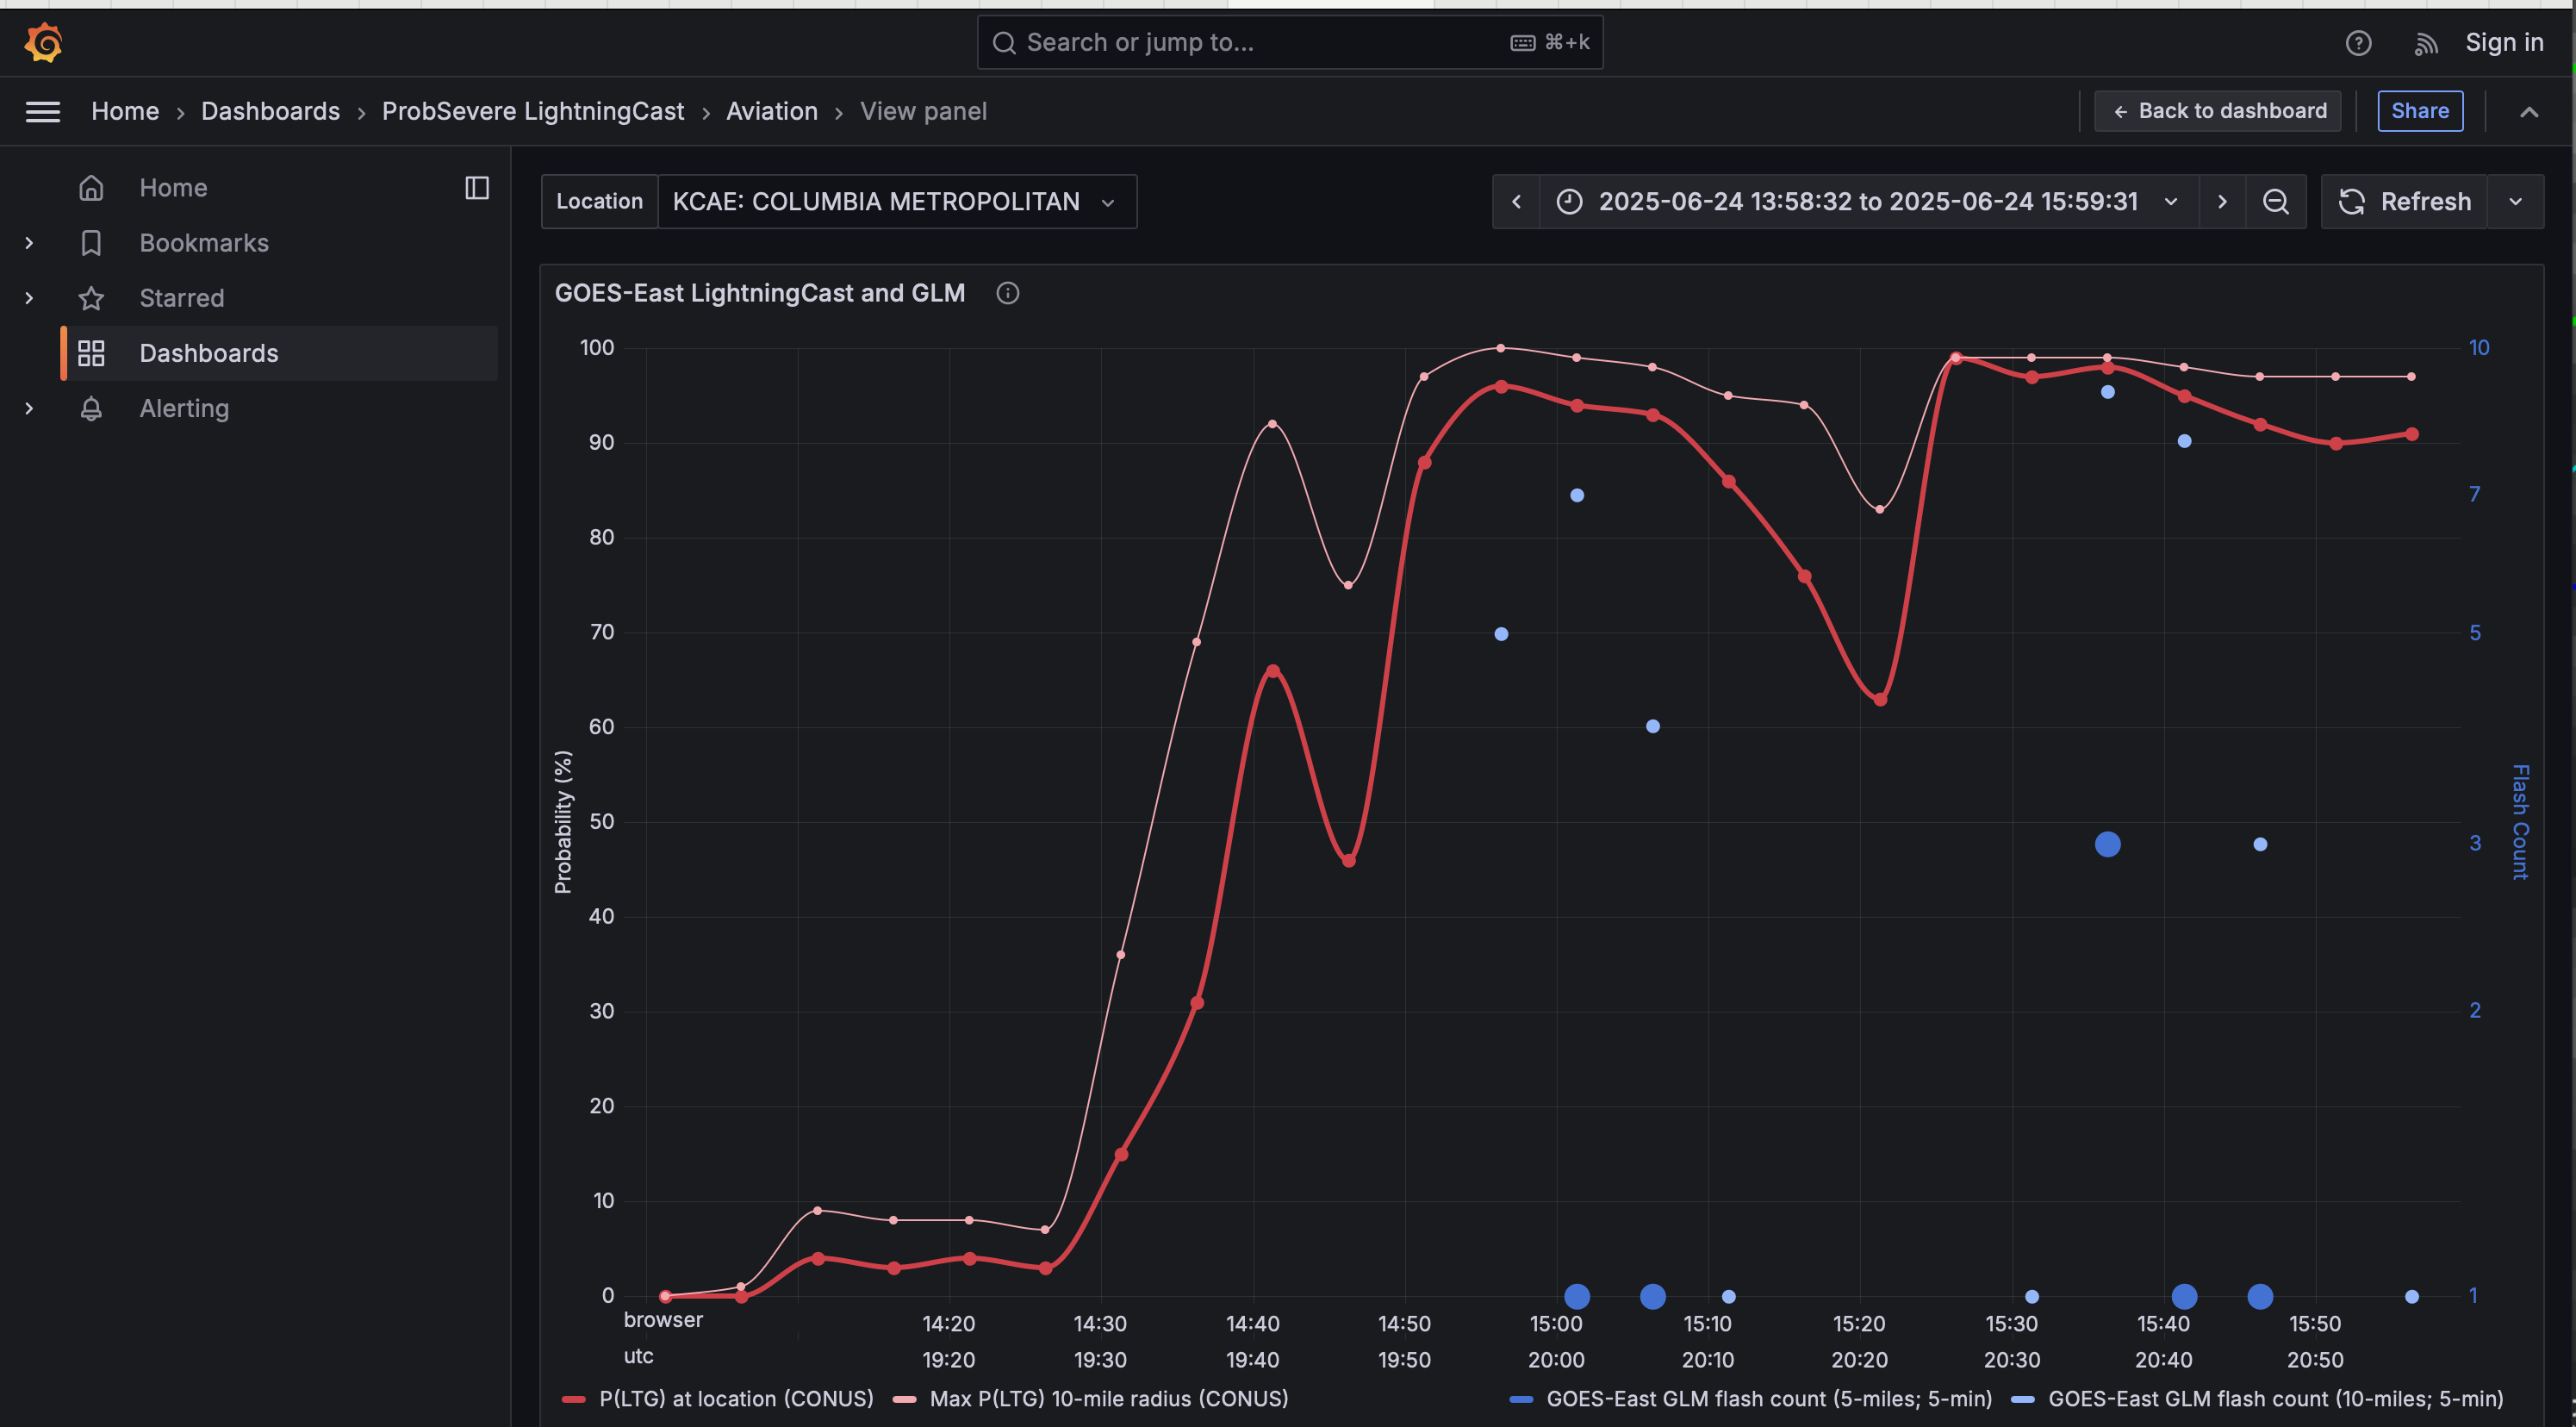Click the clock icon in time picker

tap(1569, 202)
